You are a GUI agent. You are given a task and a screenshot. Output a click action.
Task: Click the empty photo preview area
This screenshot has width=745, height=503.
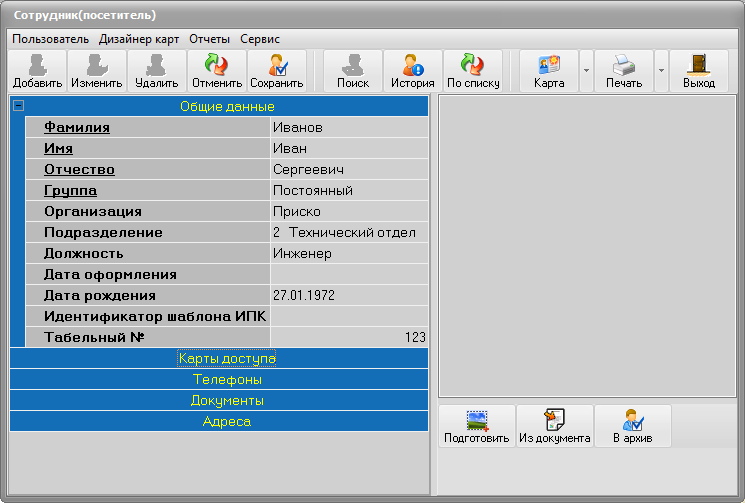pyautogui.click(x=587, y=246)
